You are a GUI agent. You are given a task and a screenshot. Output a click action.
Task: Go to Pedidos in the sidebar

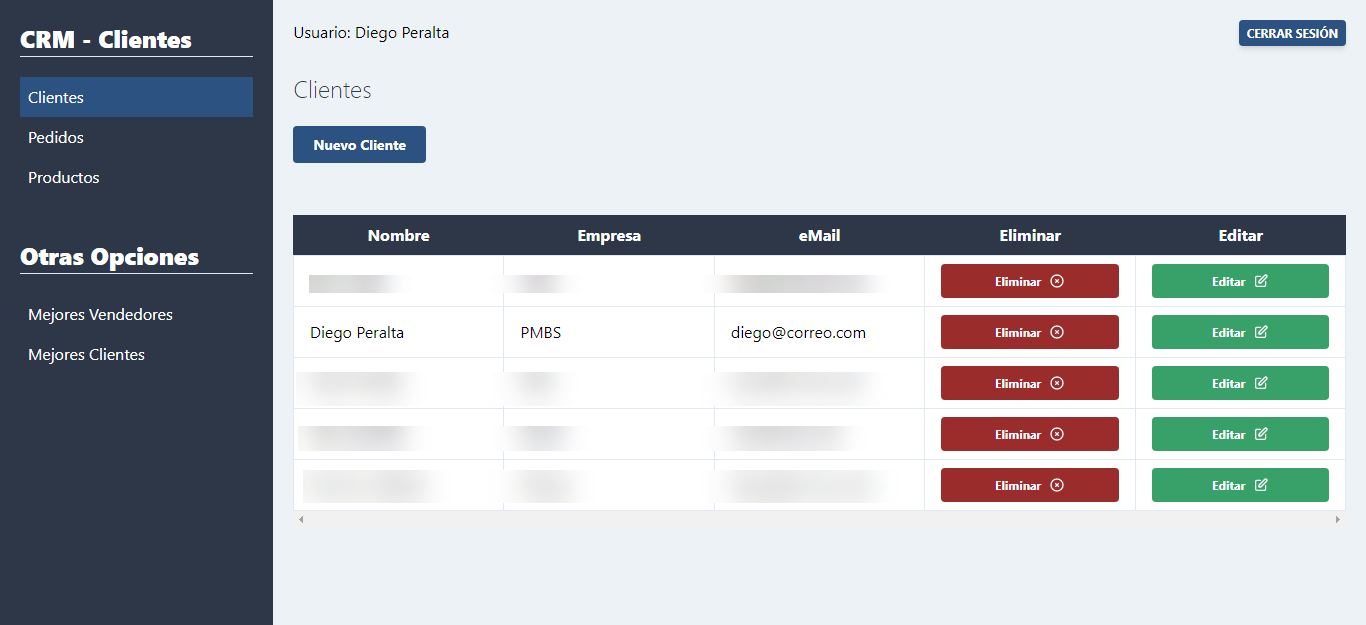click(136, 137)
